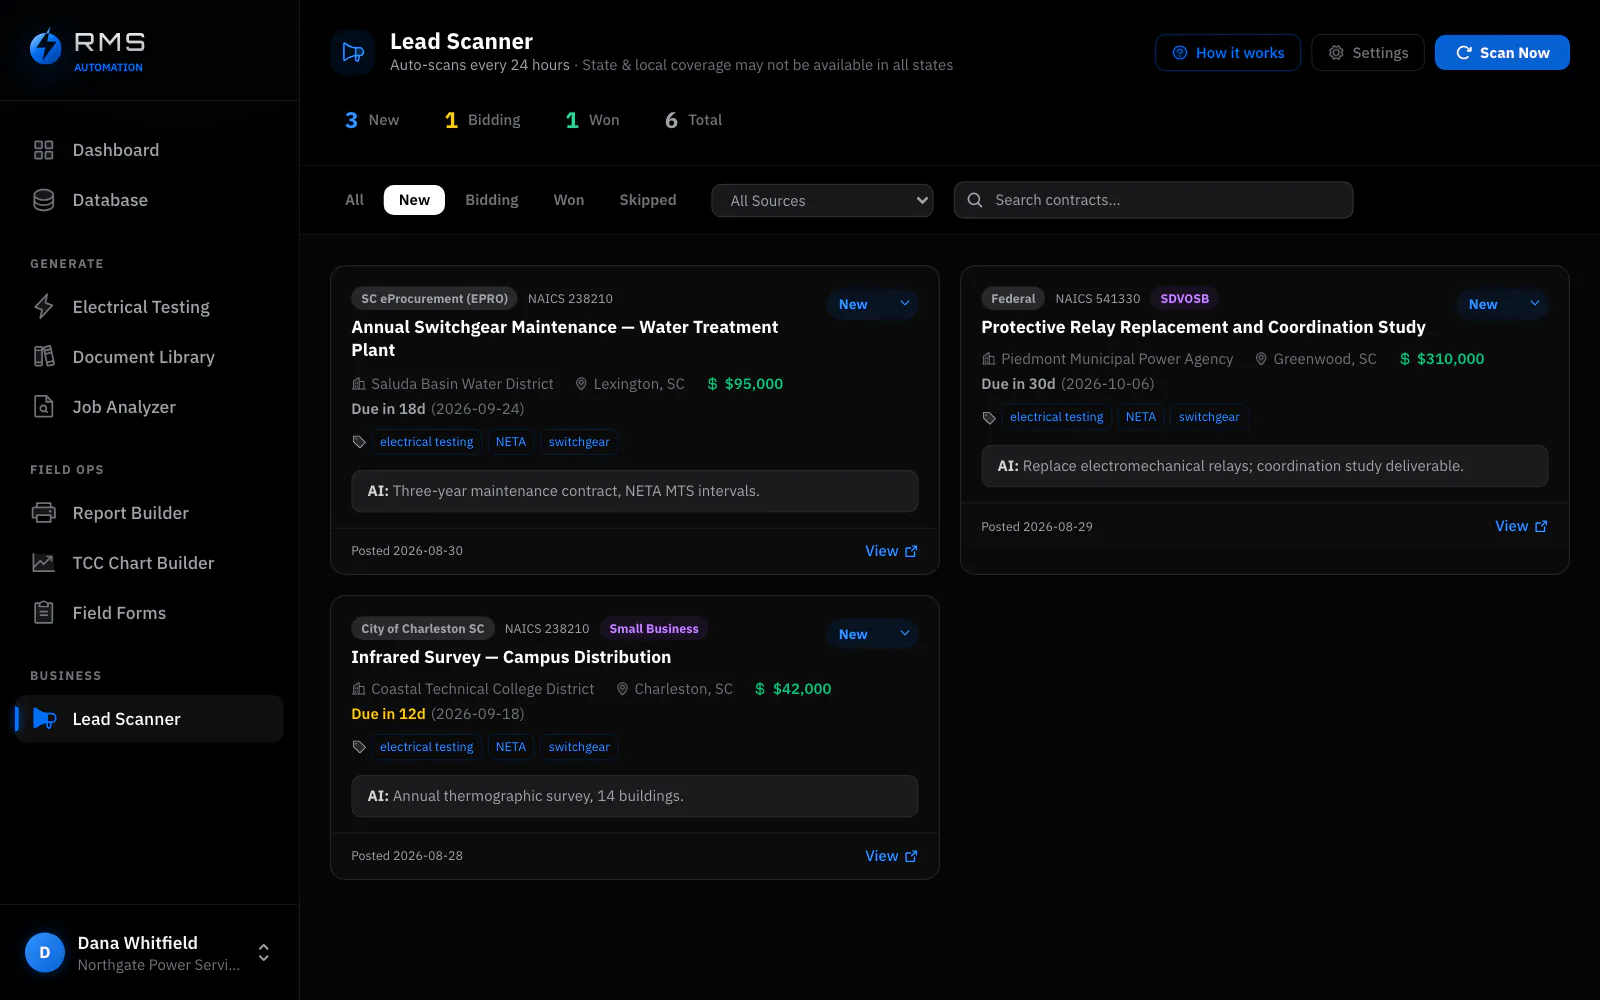This screenshot has width=1600, height=1000.
Task: Select the All filter tab
Action: 354,200
